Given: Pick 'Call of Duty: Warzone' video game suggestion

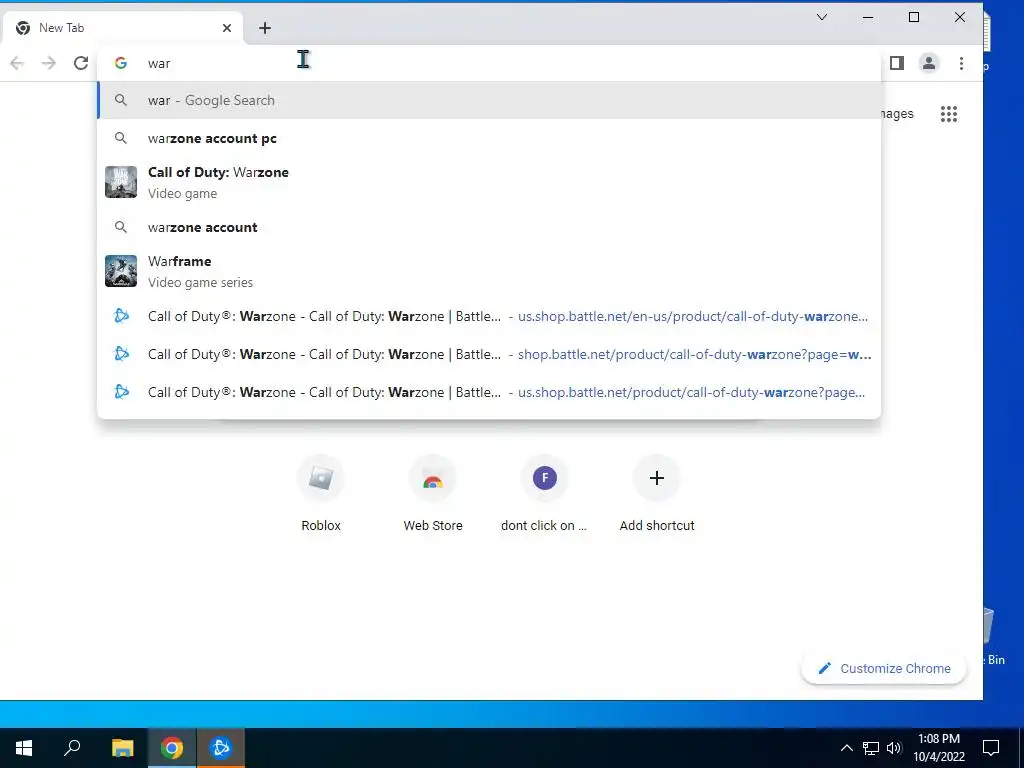Looking at the screenshot, I should 488,182.
